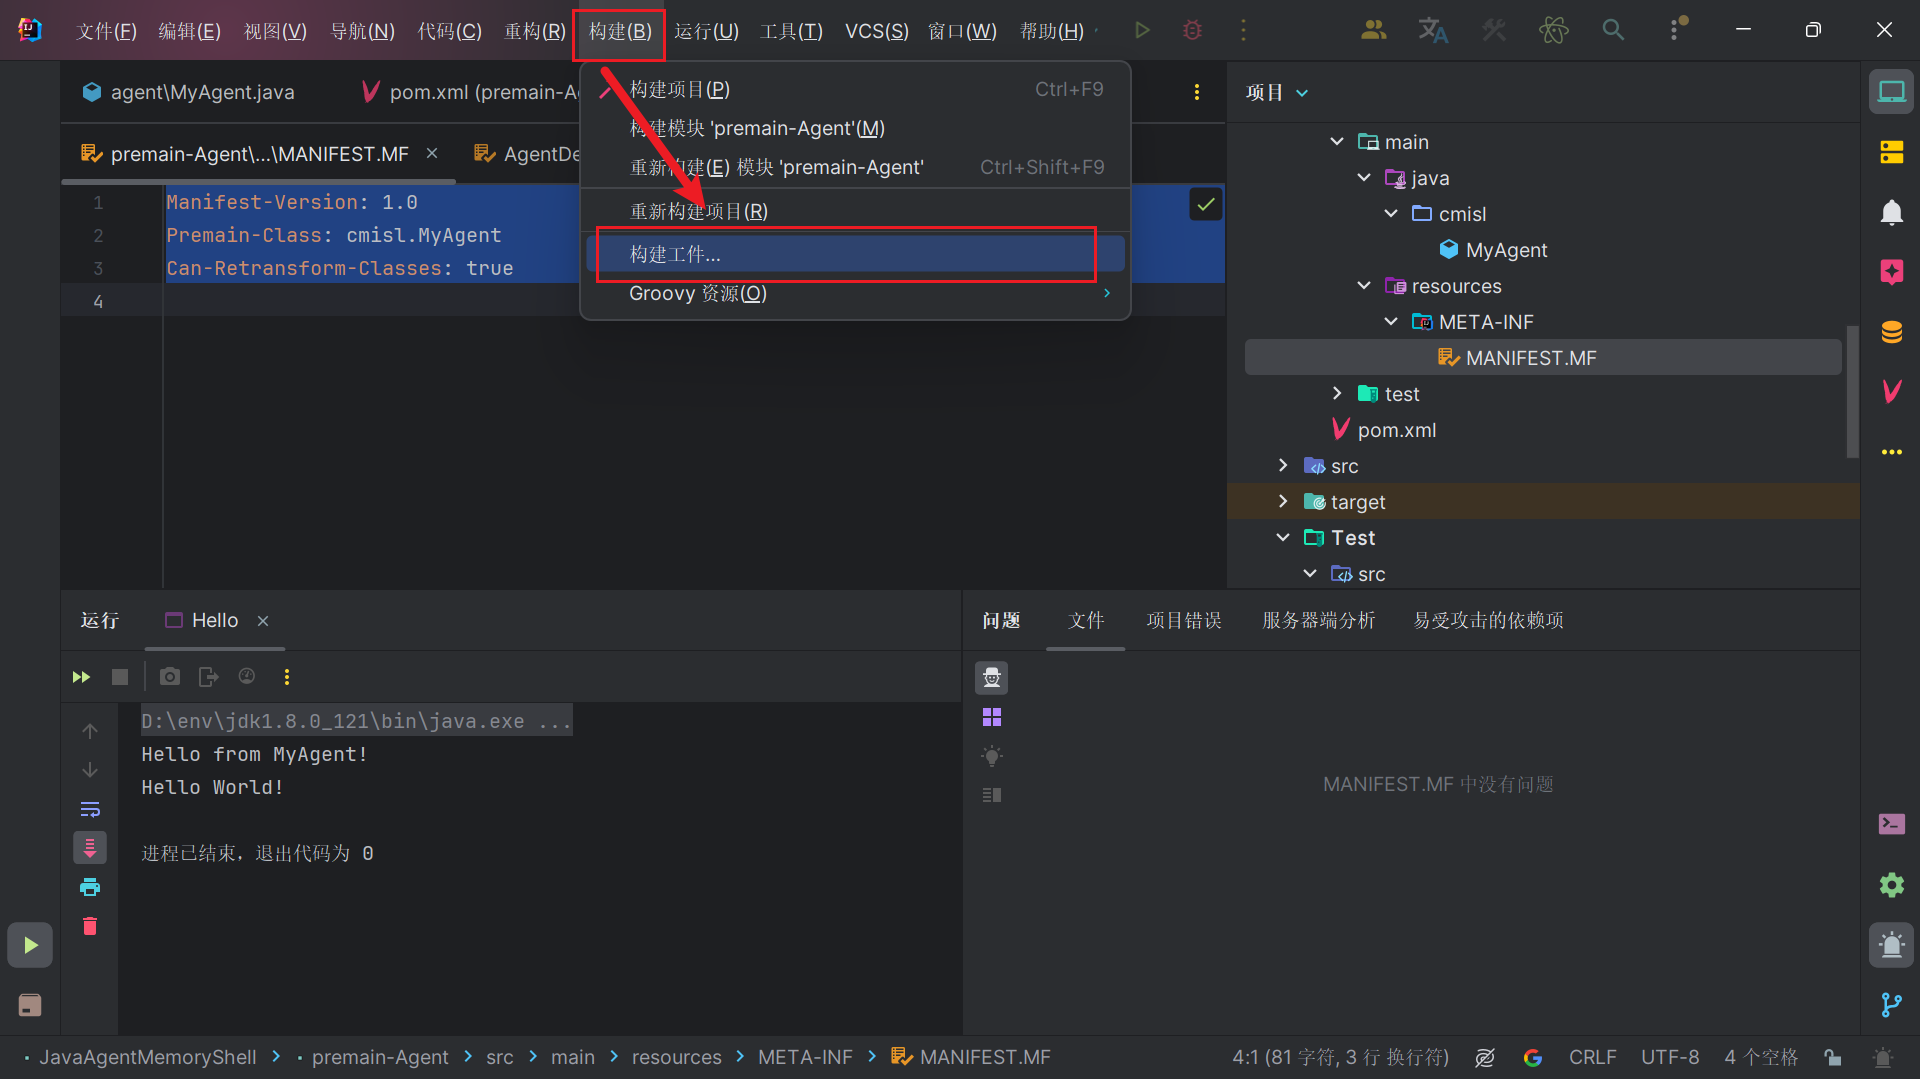Select 重新构建项目(R) menu entry
Screen dimensions: 1920x1079
pyautogui.click(x=856, y=211)
